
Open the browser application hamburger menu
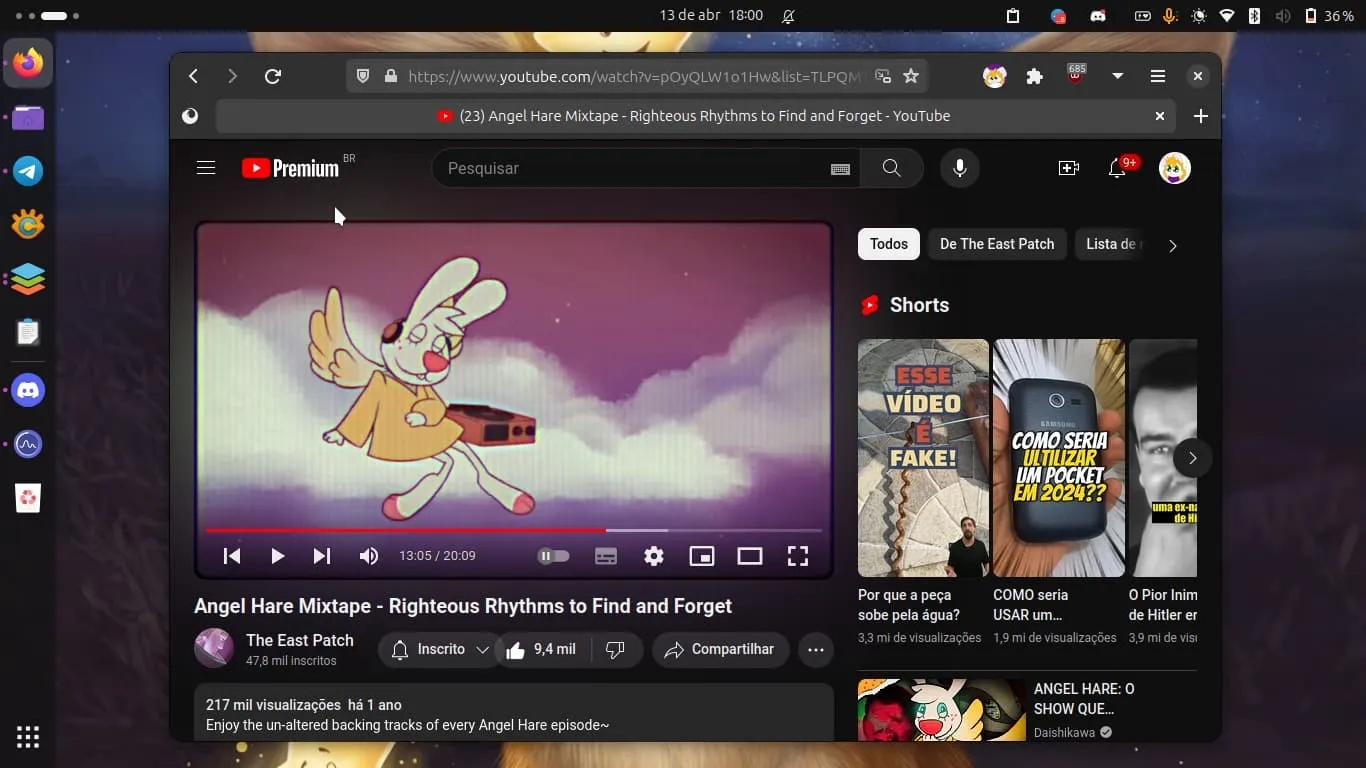pyautogui.click(x=1158, y=76)
